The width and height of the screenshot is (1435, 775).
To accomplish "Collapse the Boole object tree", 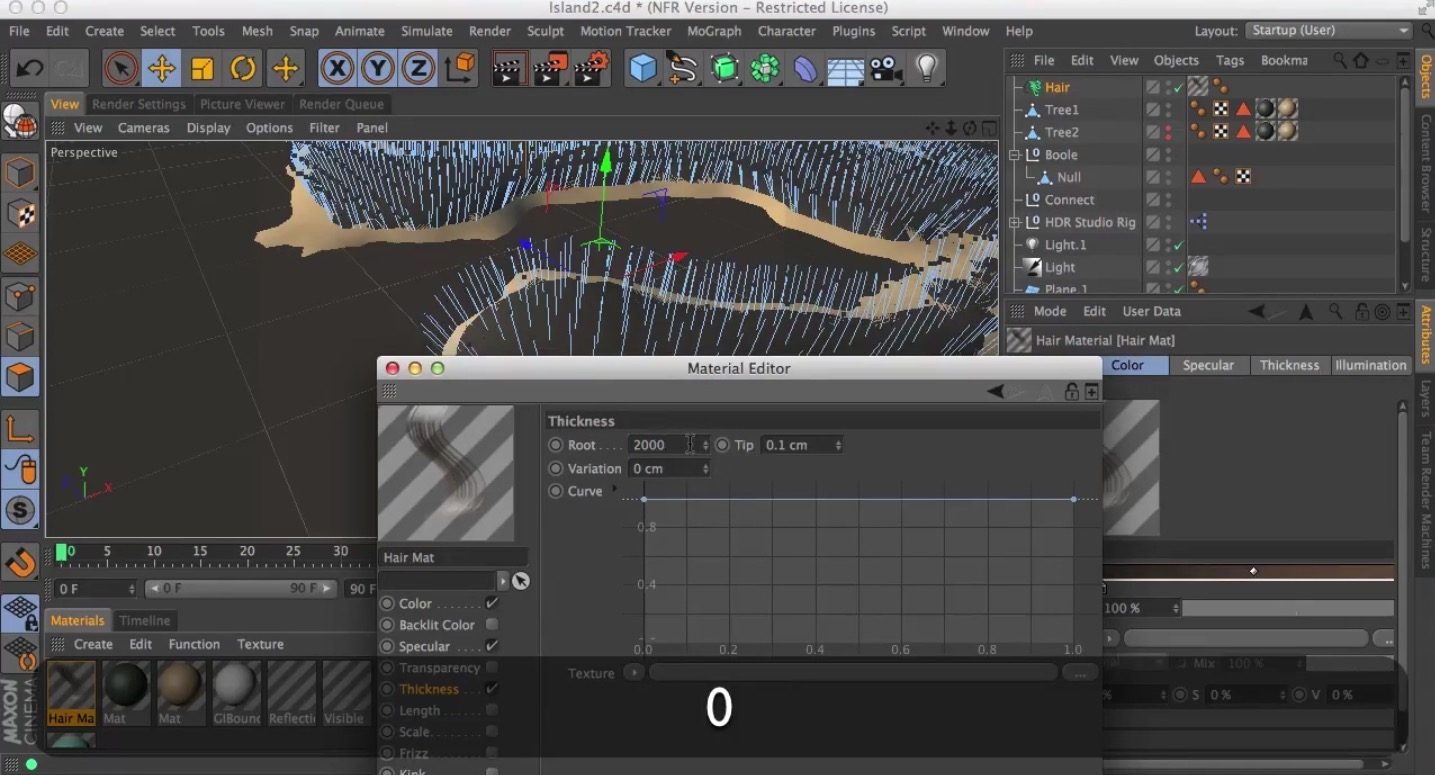I will [1014, 155].
